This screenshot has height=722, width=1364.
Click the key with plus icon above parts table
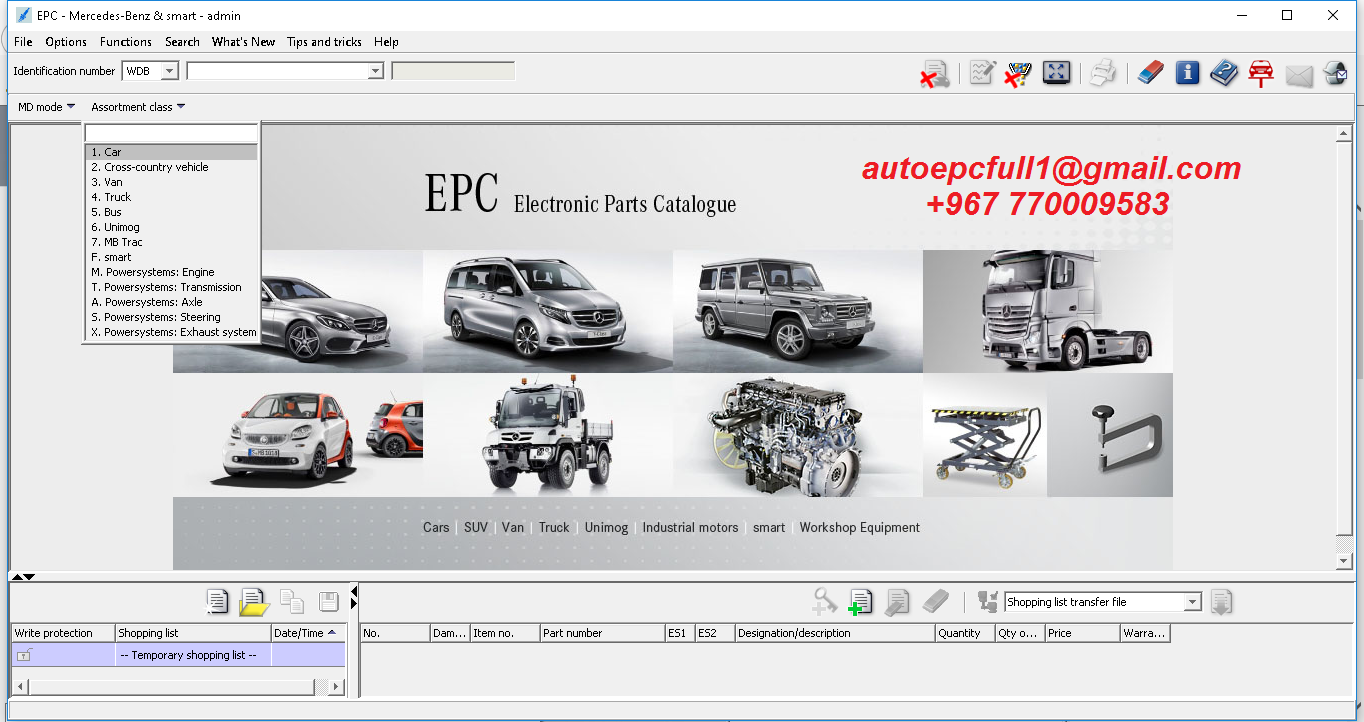[824, 601]
